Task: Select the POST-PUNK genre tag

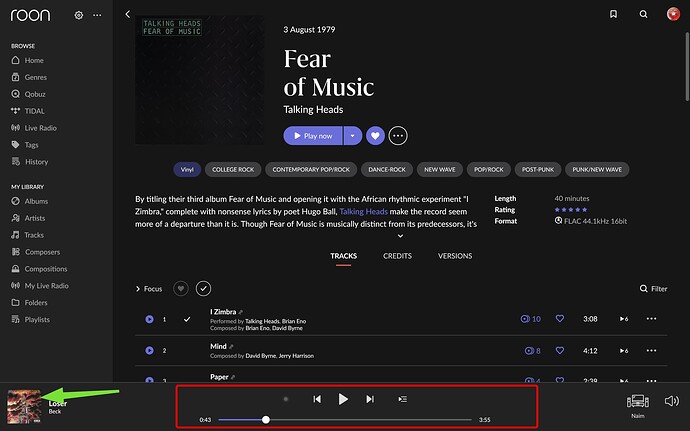Action: tap(538, 169)
